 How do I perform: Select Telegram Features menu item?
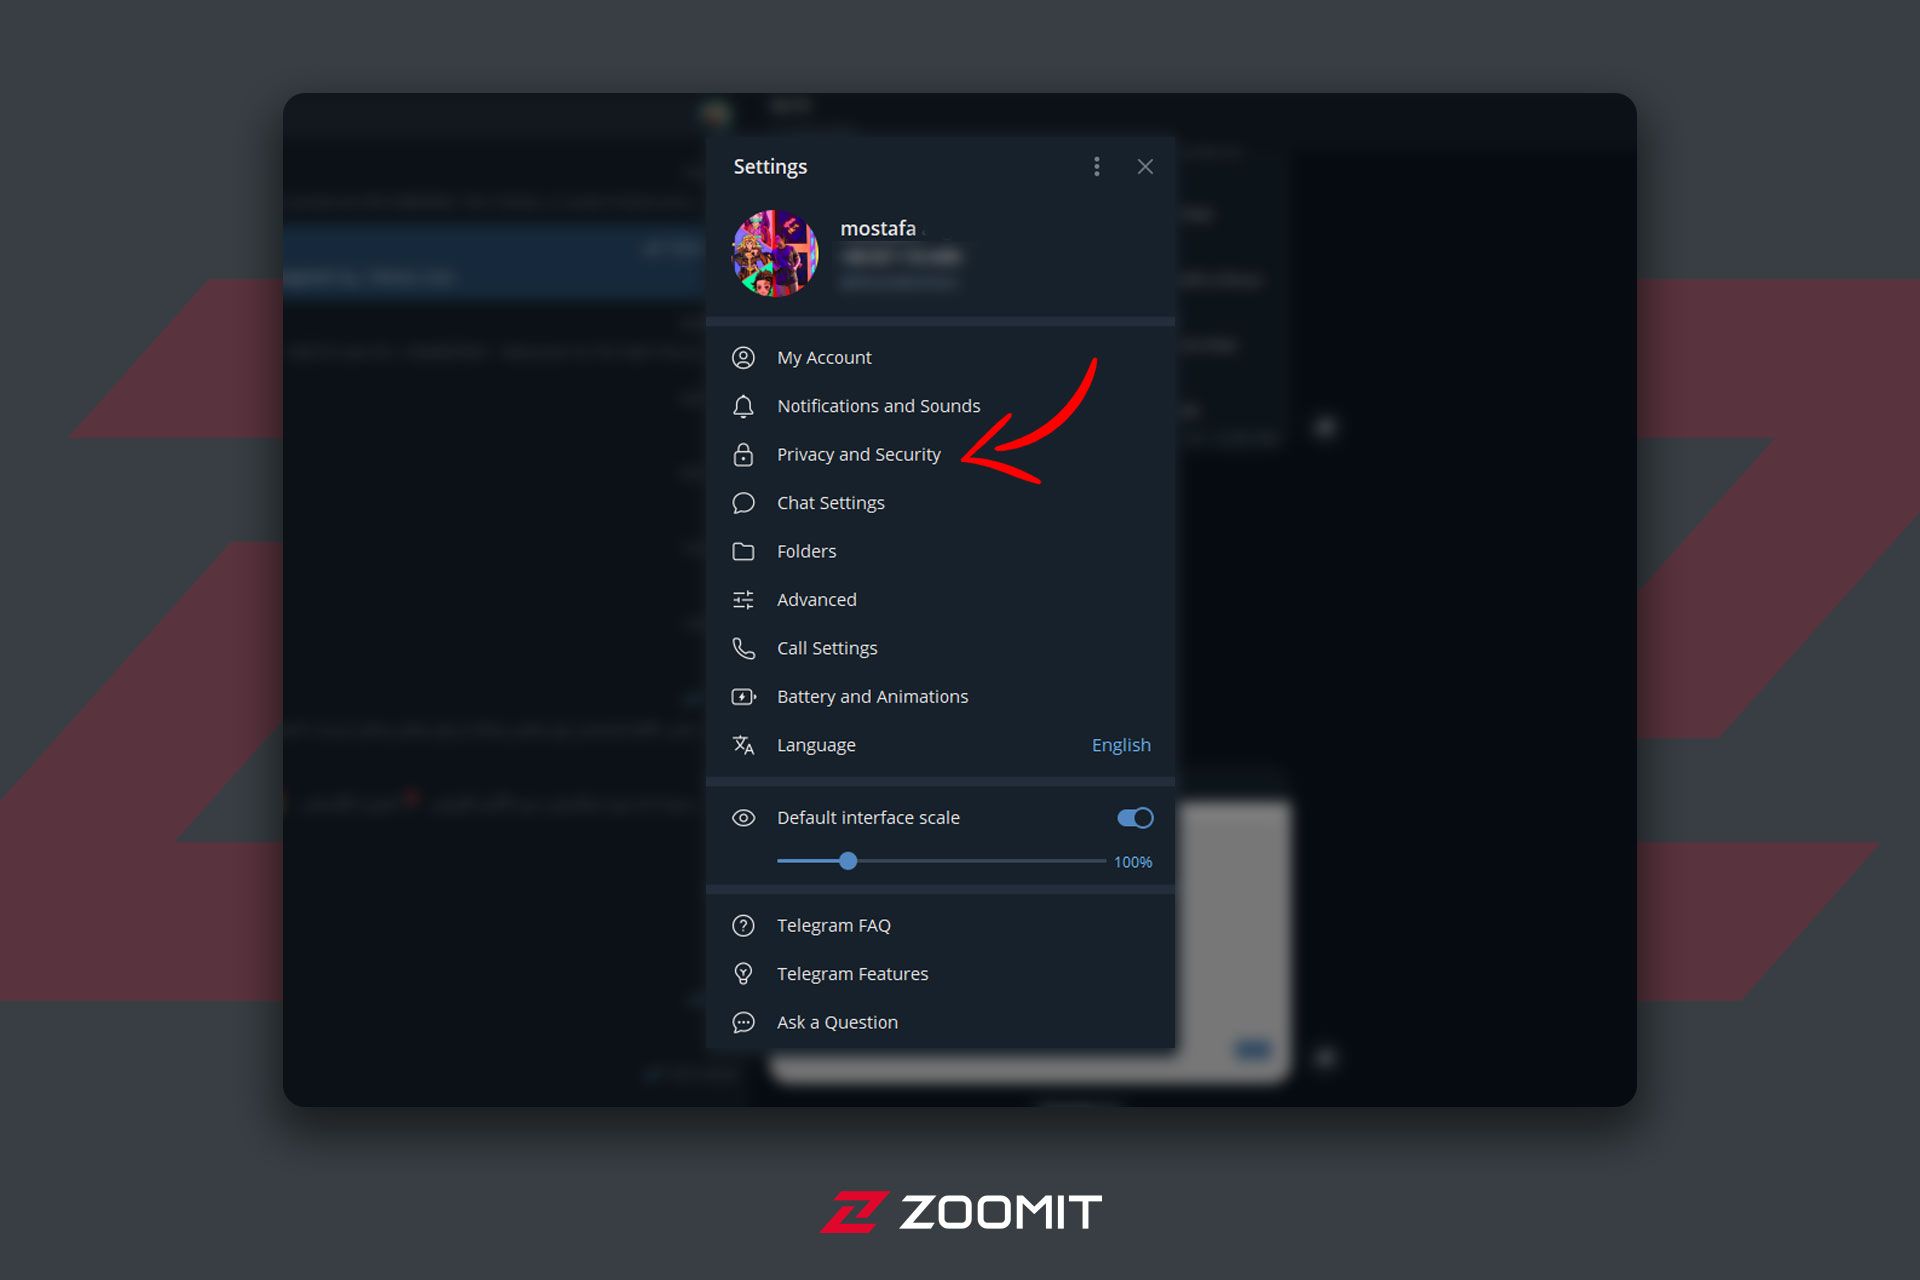(x=851, y=973)
